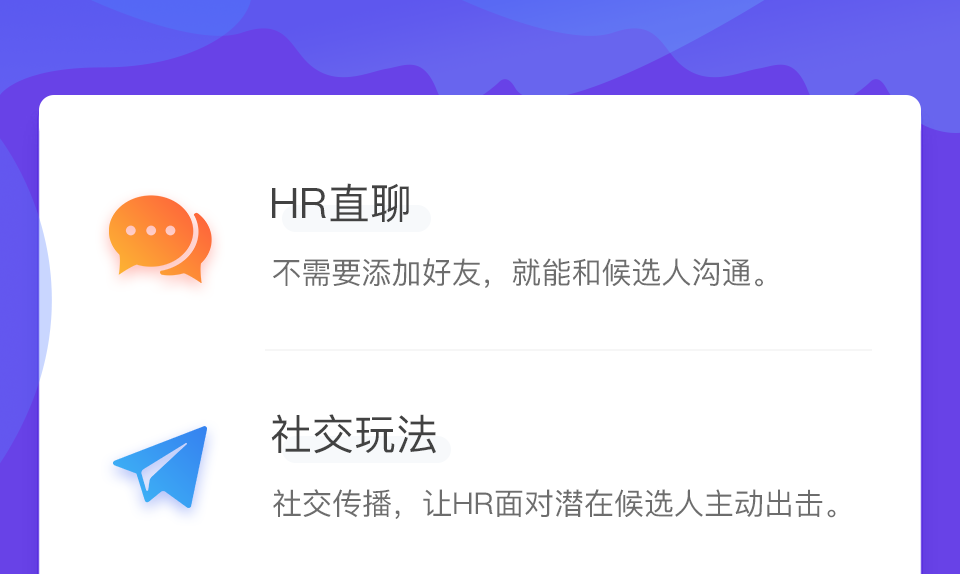Tap the blue paper plane icon
This screenshot has height=574, width=960.
[x=160, y=466]
